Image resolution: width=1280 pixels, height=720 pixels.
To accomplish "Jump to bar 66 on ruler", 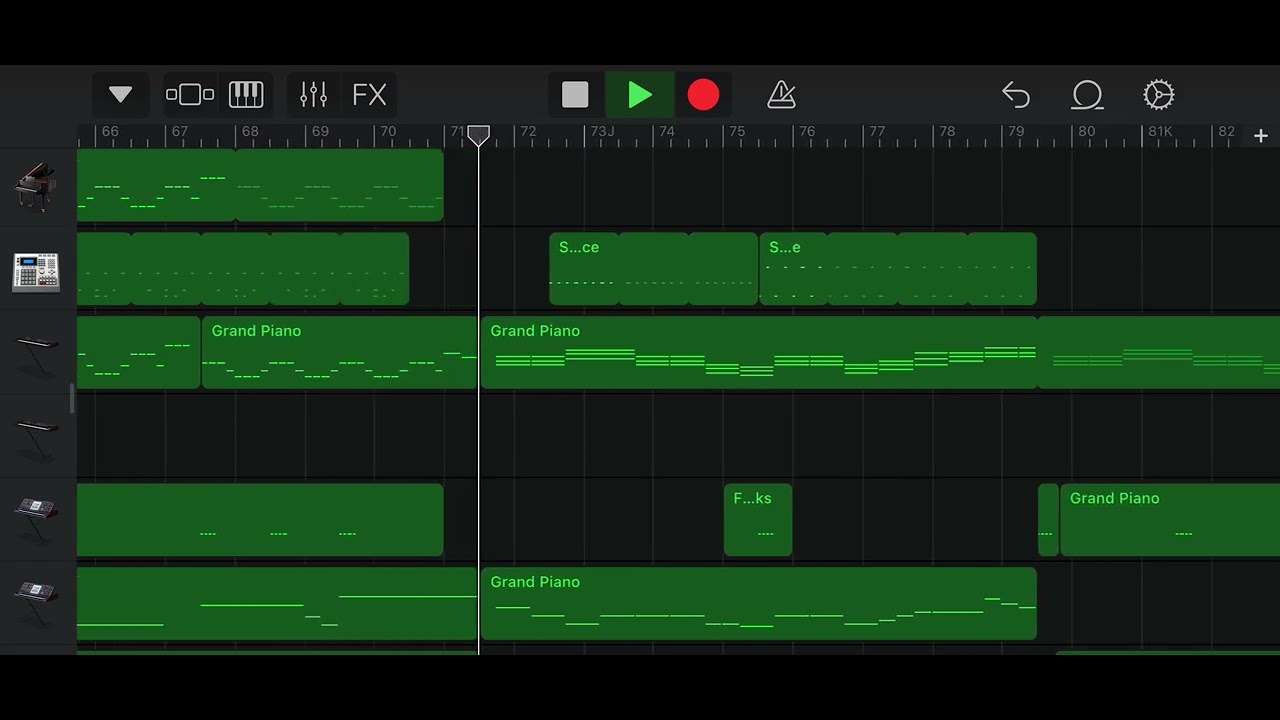I will [110, 132].
